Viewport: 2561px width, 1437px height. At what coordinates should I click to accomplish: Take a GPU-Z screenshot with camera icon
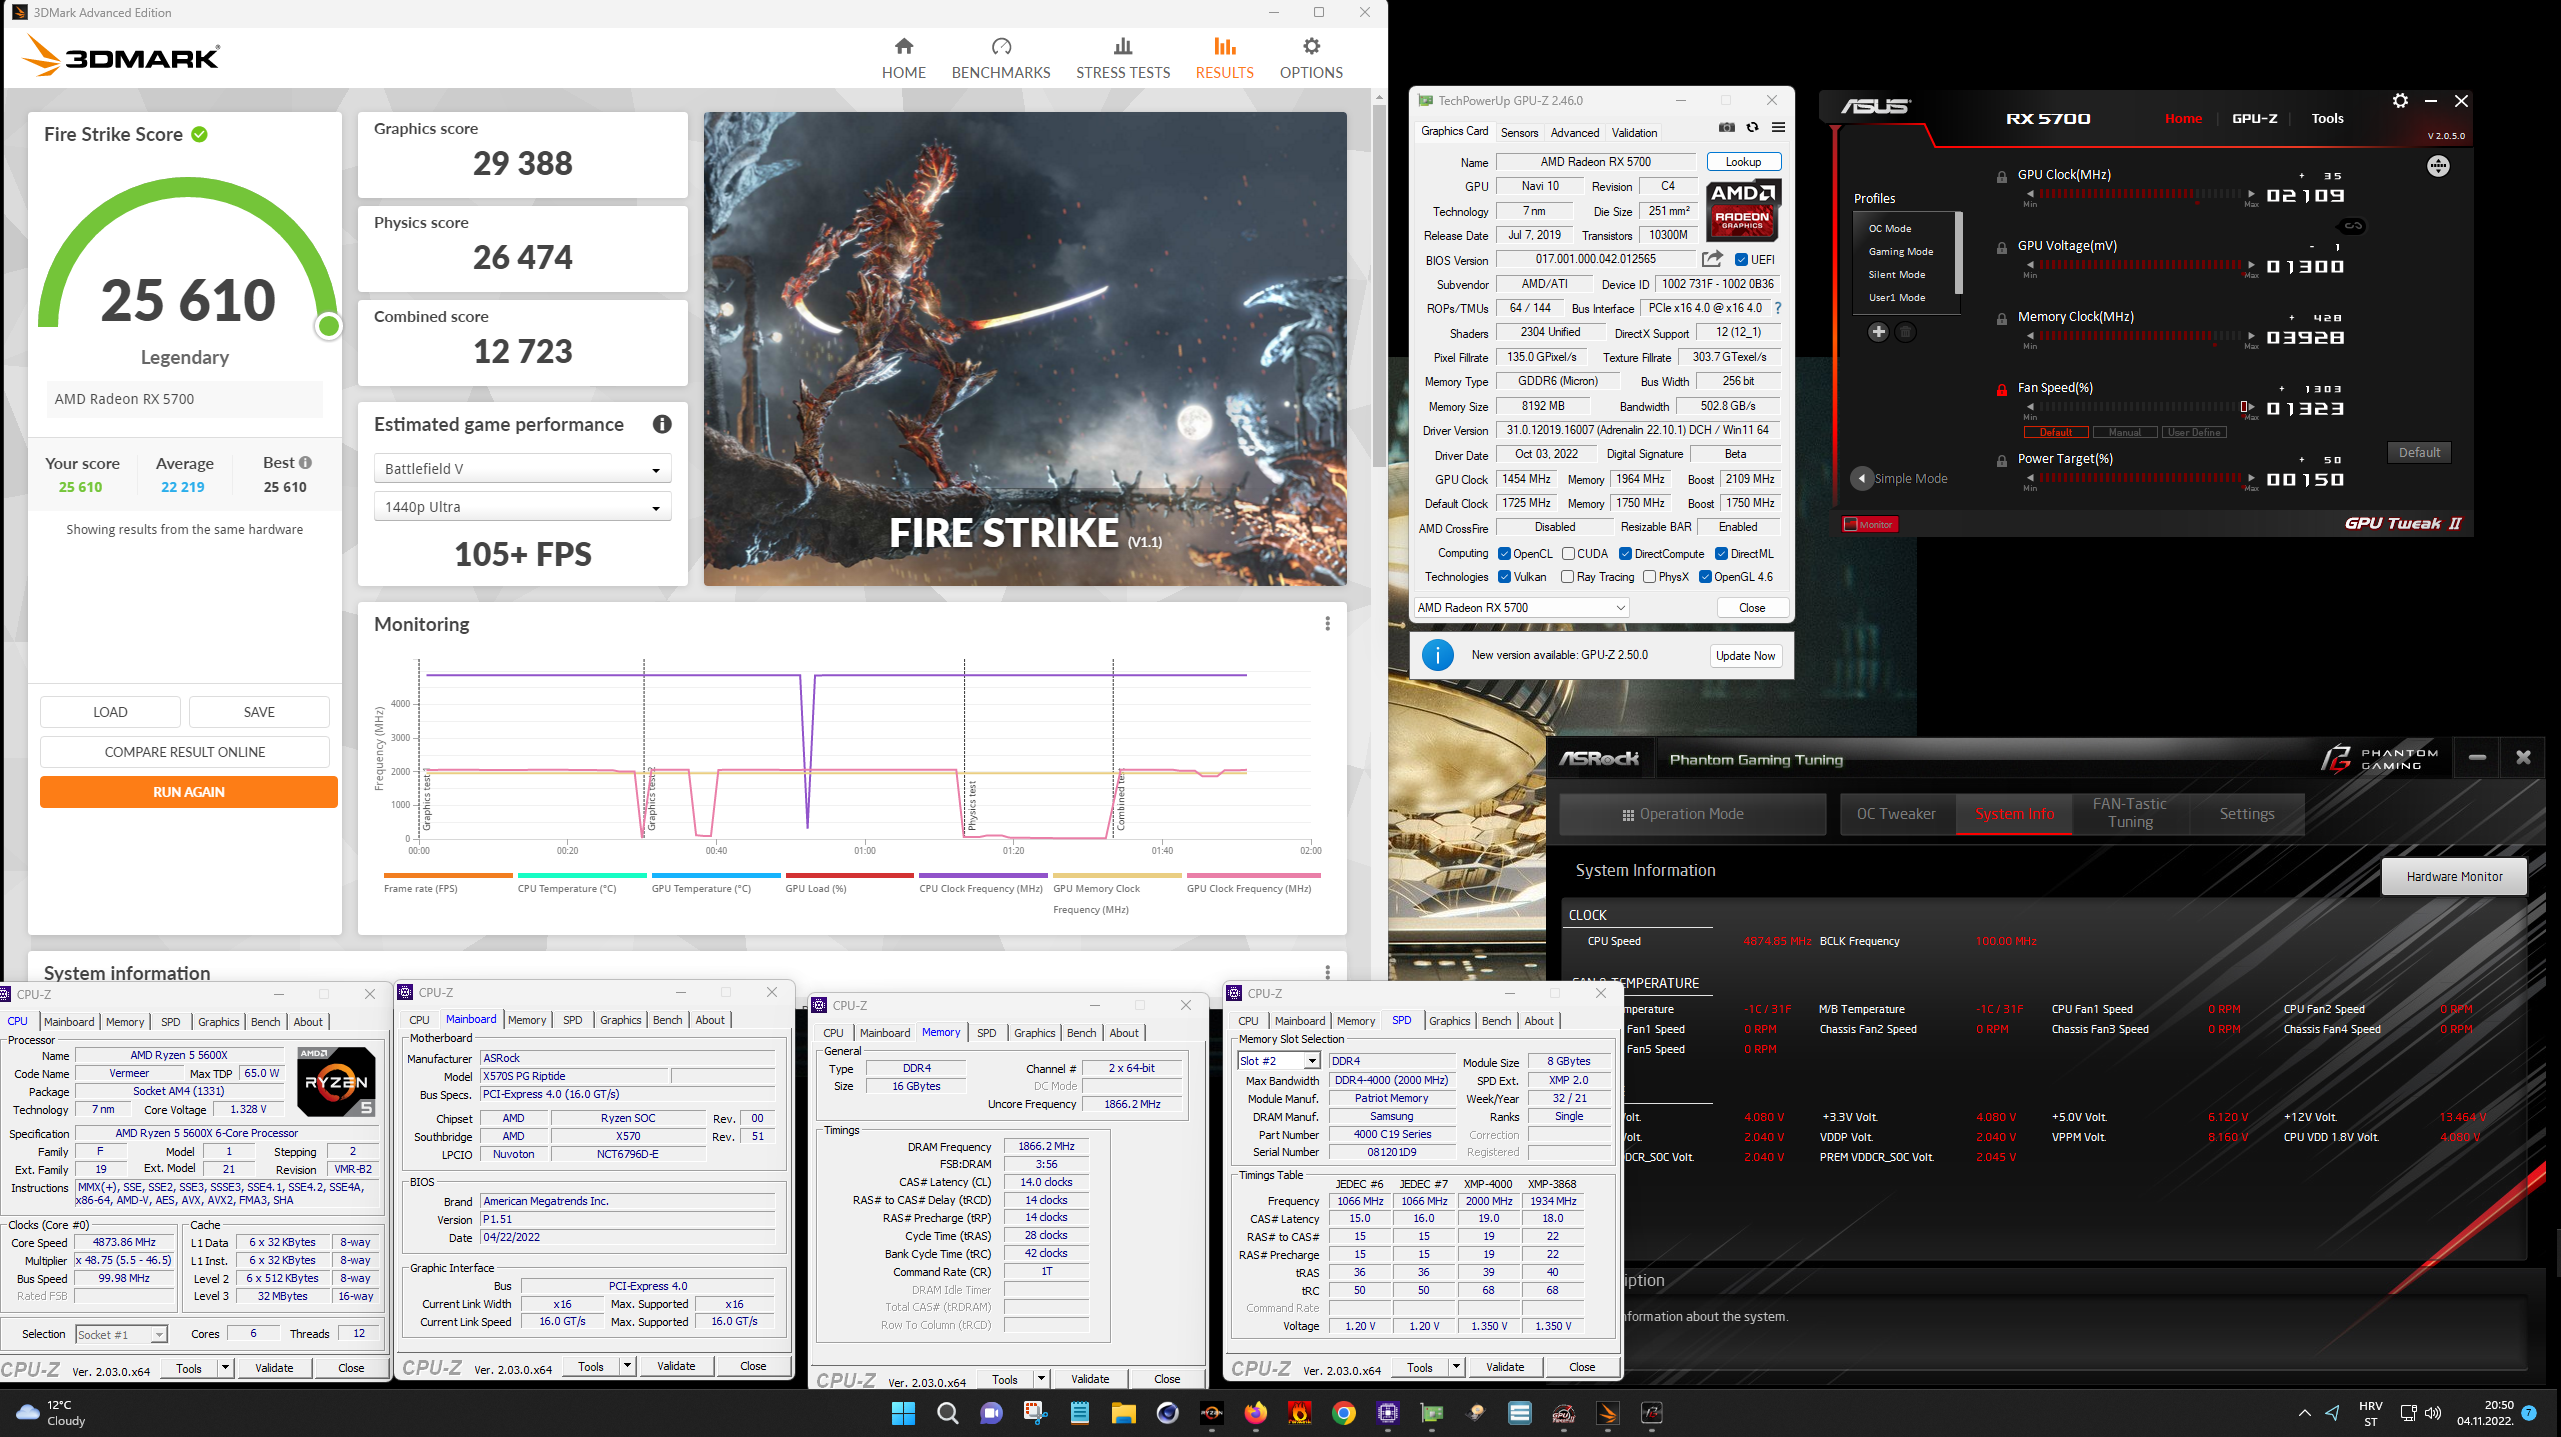click(1727, 127)
